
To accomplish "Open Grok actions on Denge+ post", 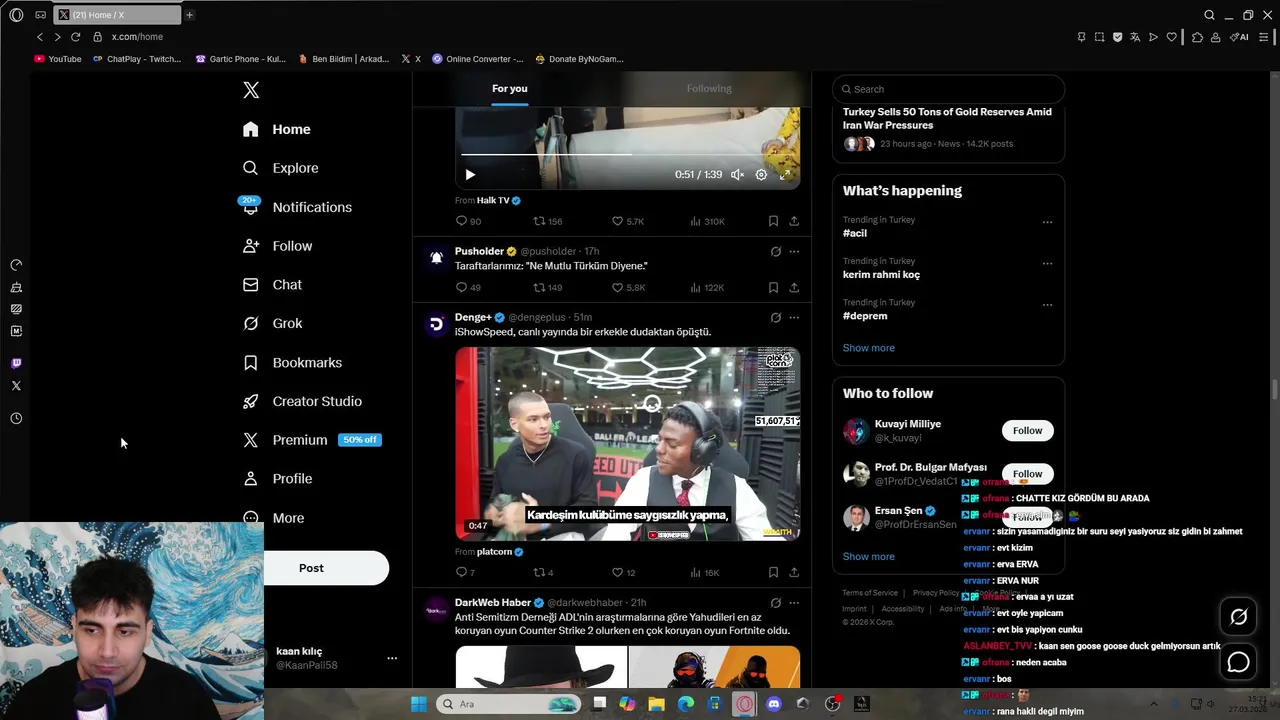I will click(x=775, y=318).
